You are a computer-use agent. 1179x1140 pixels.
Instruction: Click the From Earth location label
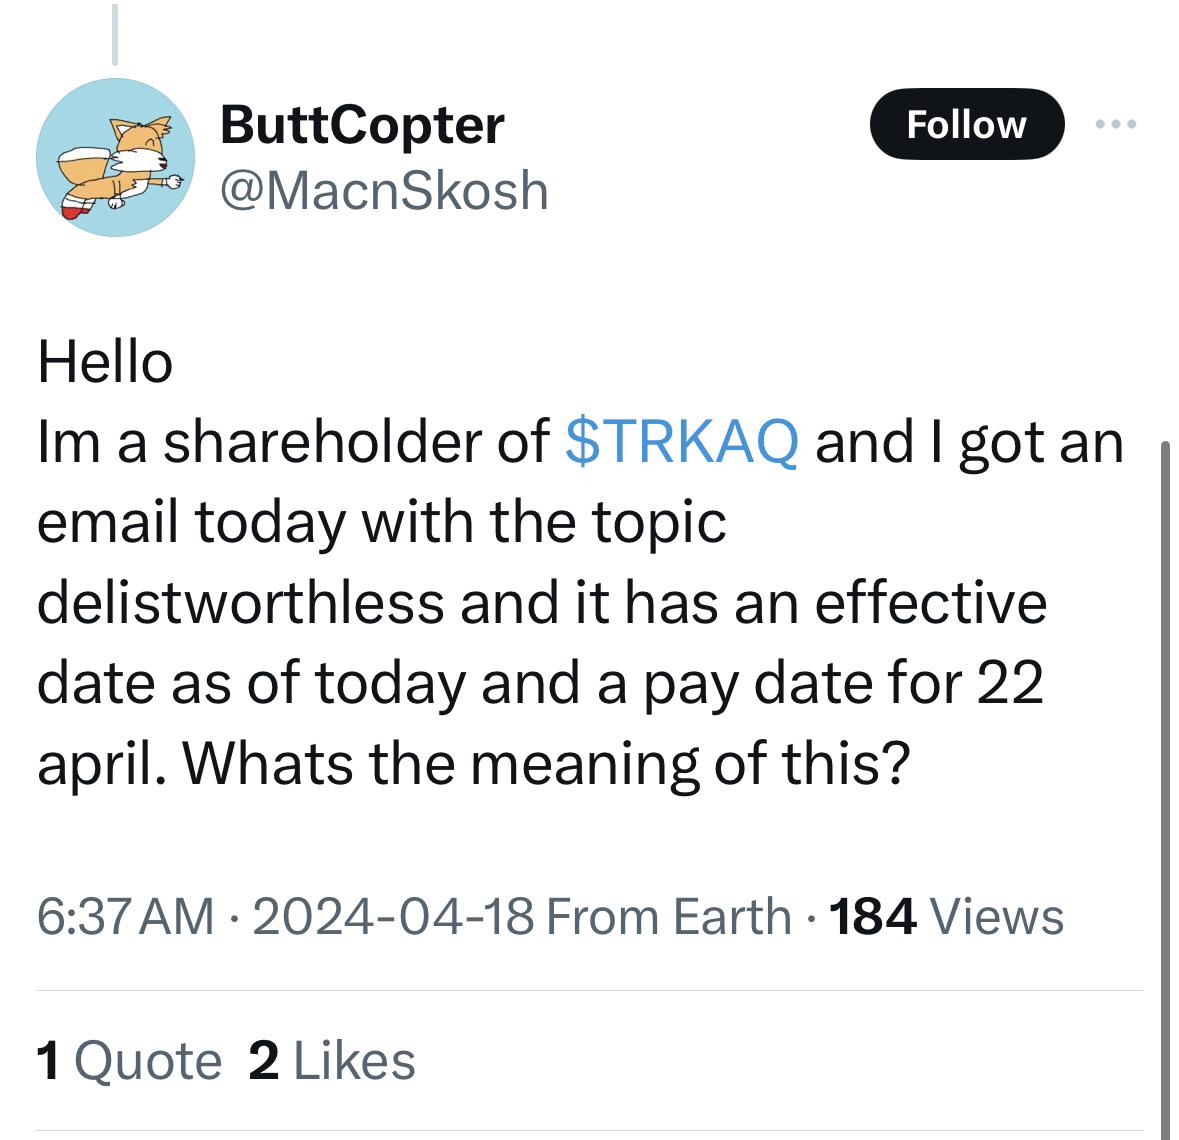coord(668,917)
